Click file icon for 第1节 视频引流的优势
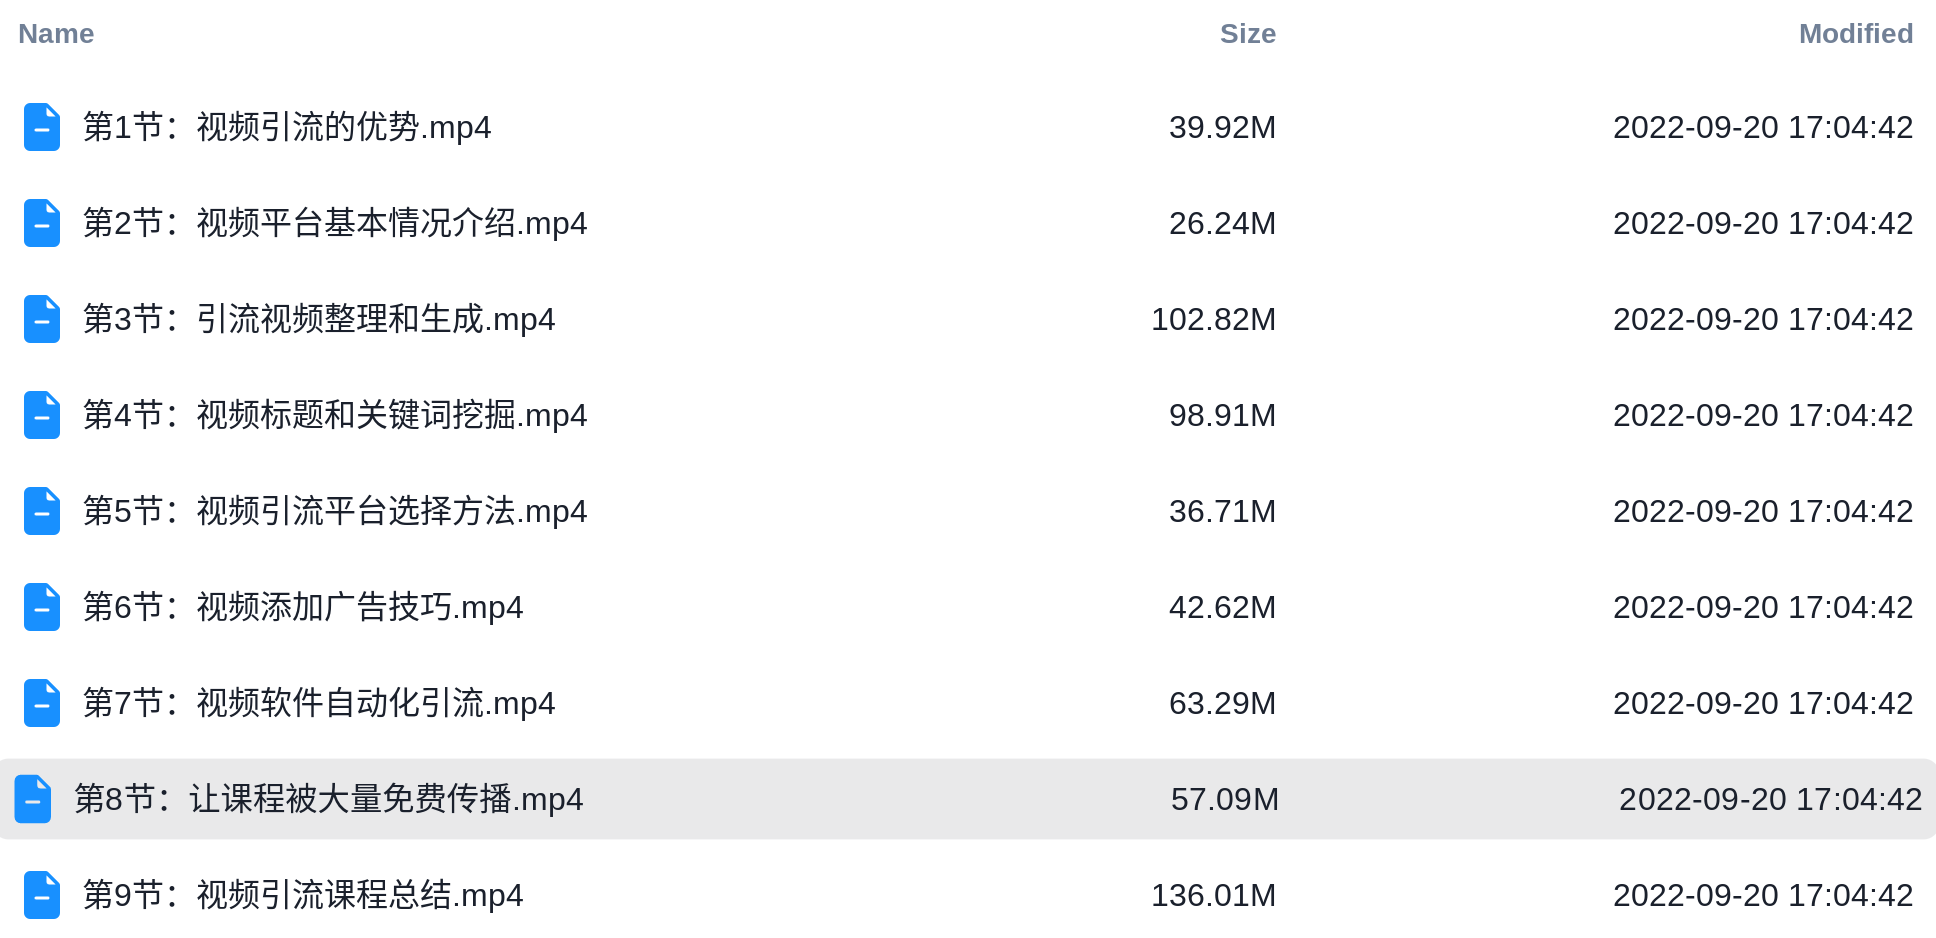The height and width of the screenshot is (938, 1936). coord(42,127)
